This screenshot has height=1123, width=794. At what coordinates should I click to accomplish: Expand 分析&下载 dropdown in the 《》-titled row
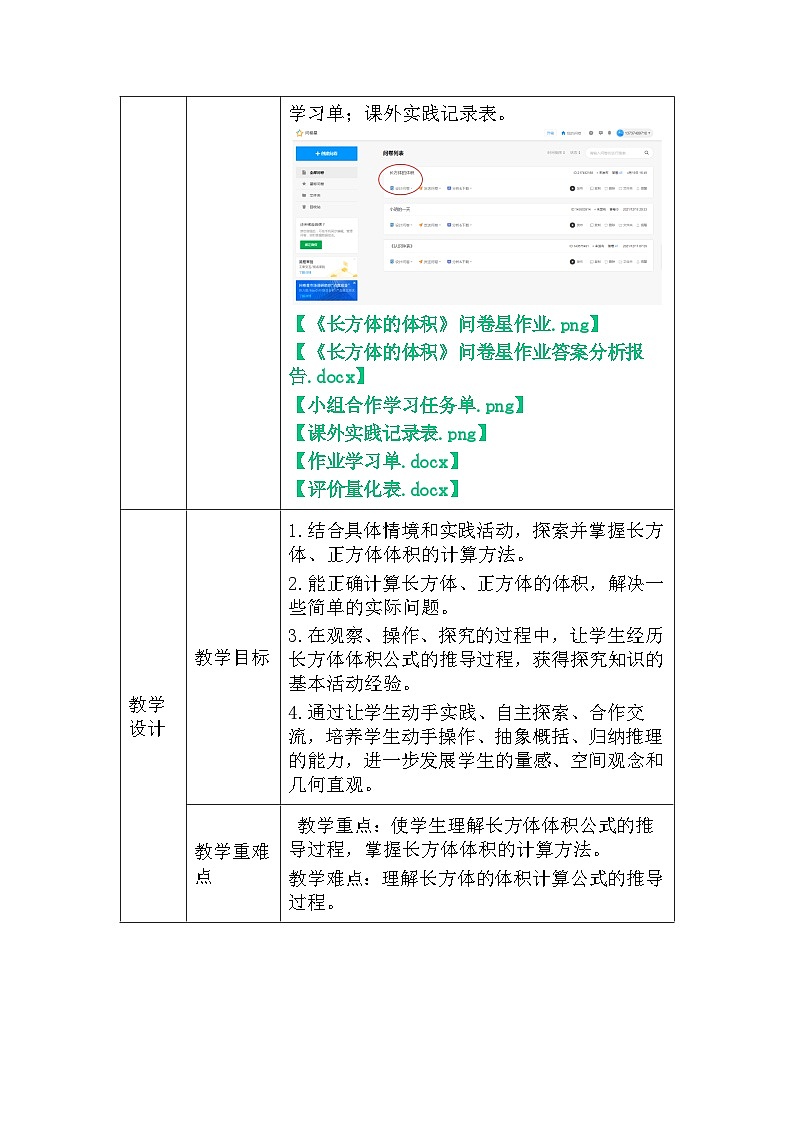[459, 261]
